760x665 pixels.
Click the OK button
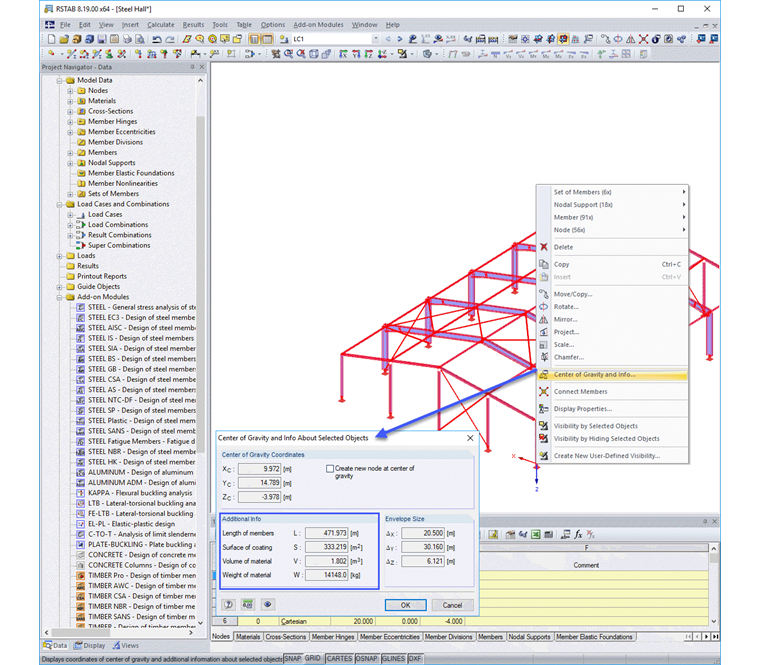406,605
